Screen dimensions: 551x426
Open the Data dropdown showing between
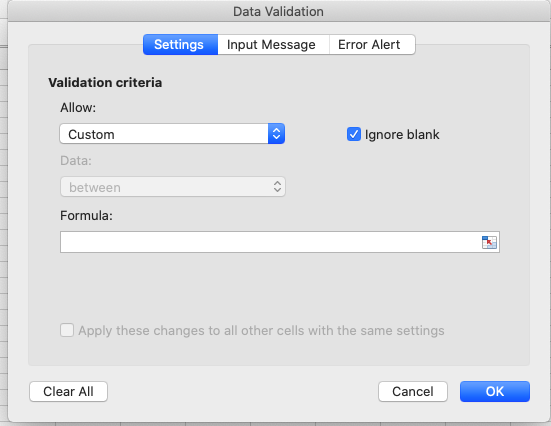(173, 187)
